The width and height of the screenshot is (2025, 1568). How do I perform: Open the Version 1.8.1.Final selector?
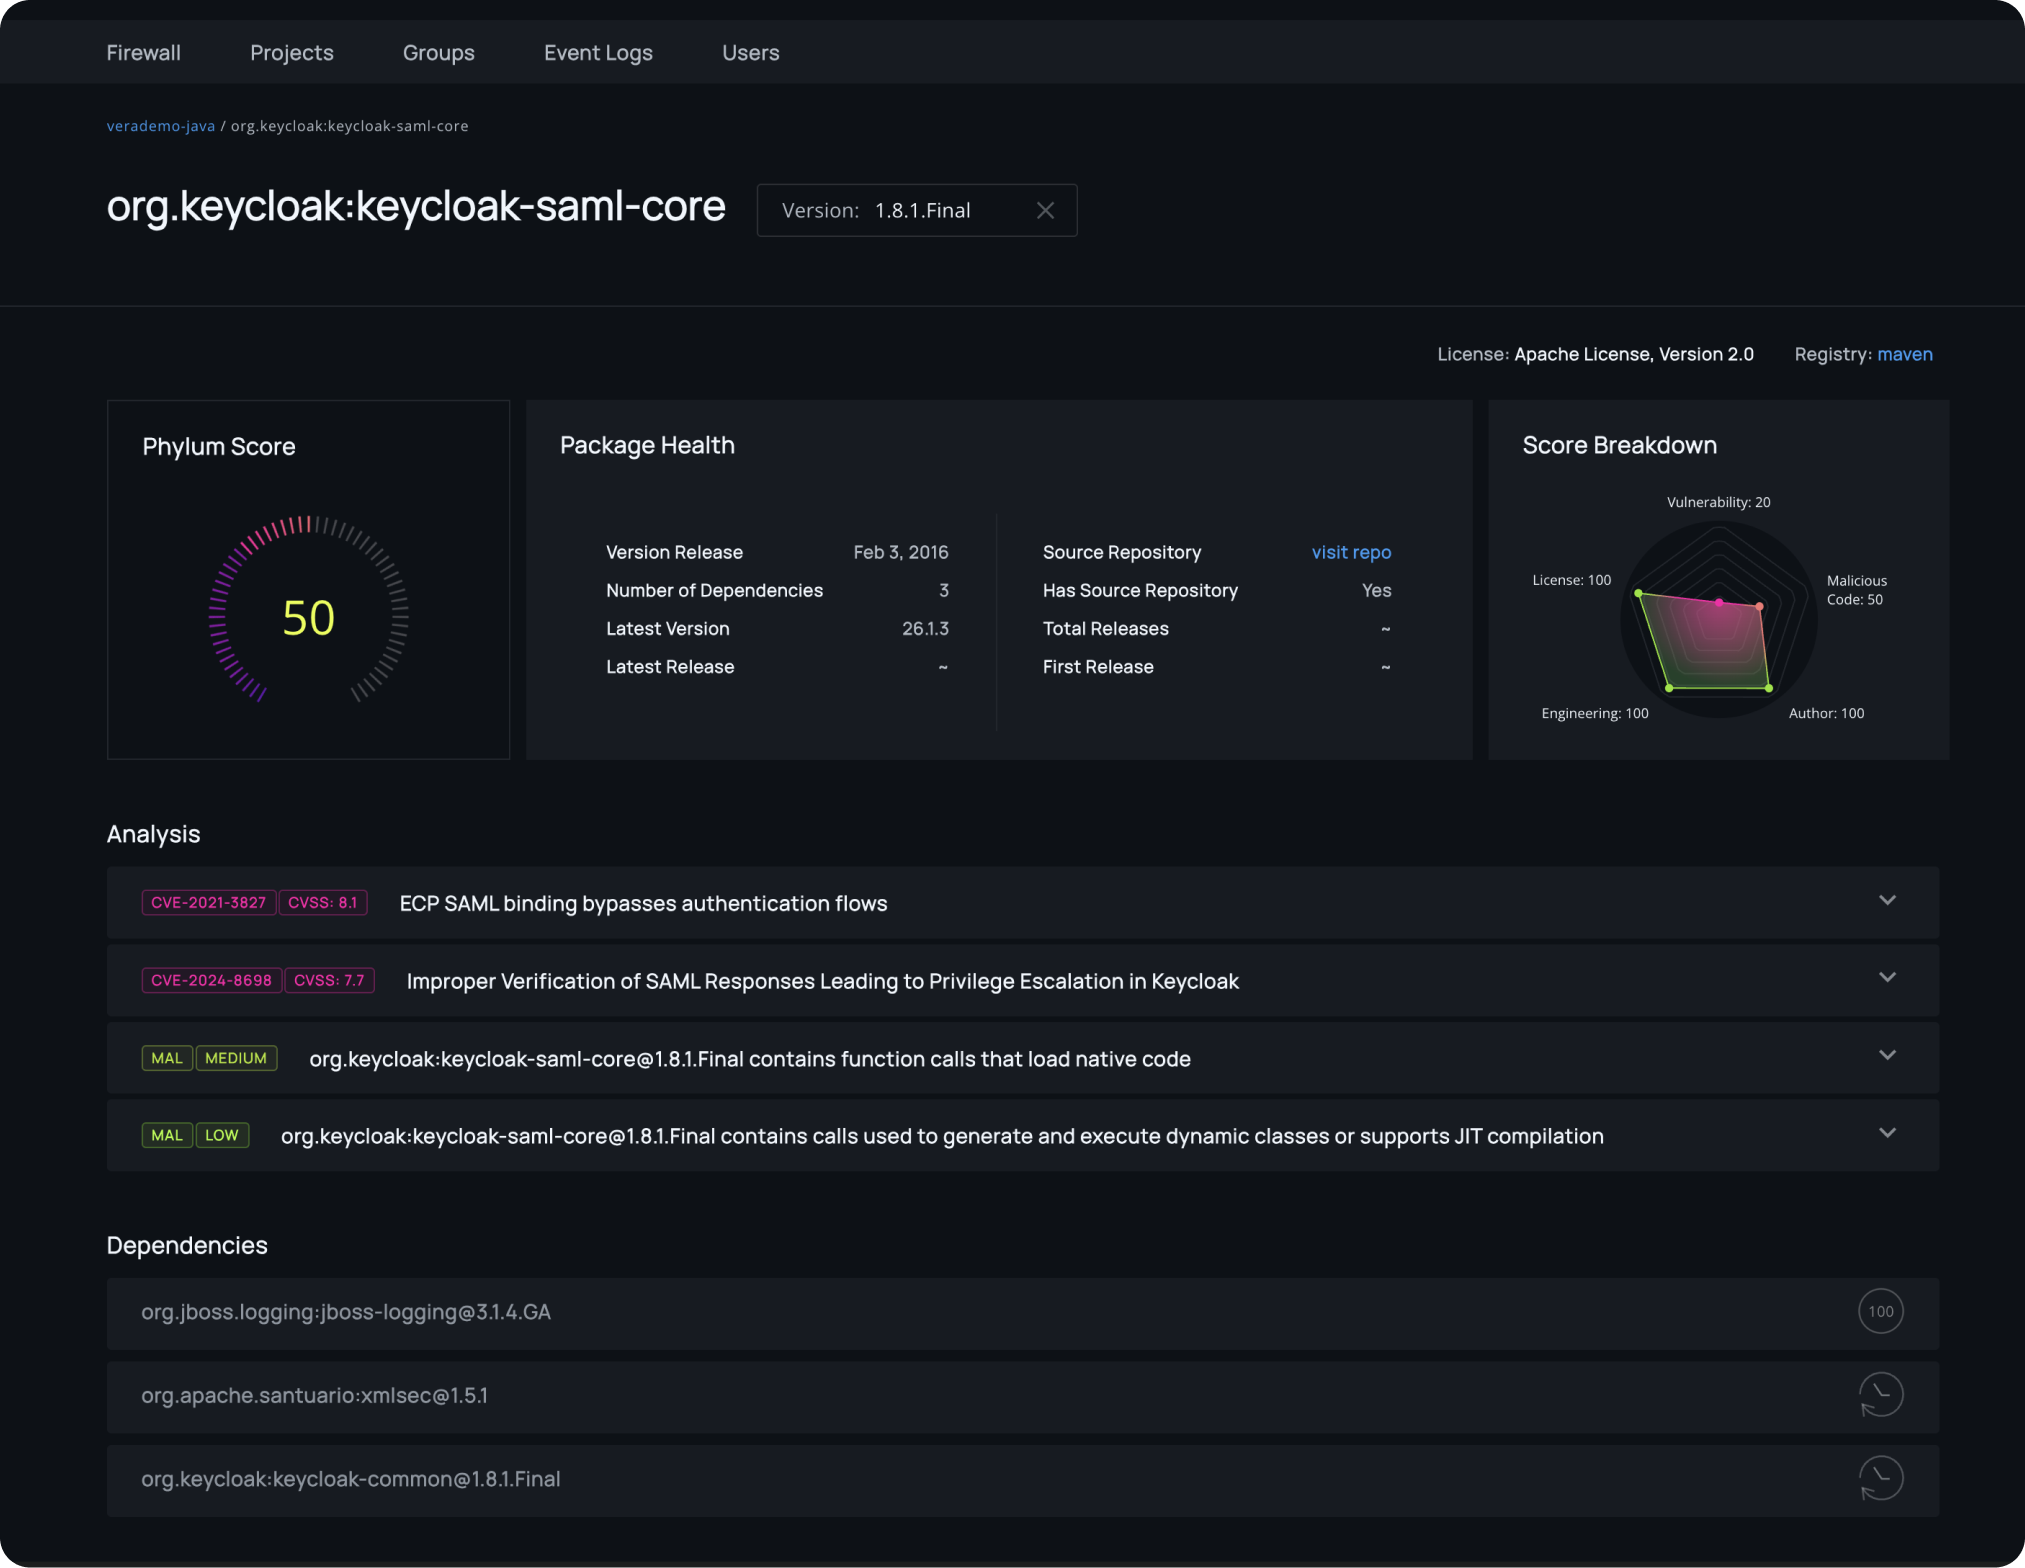coord(917,210)
